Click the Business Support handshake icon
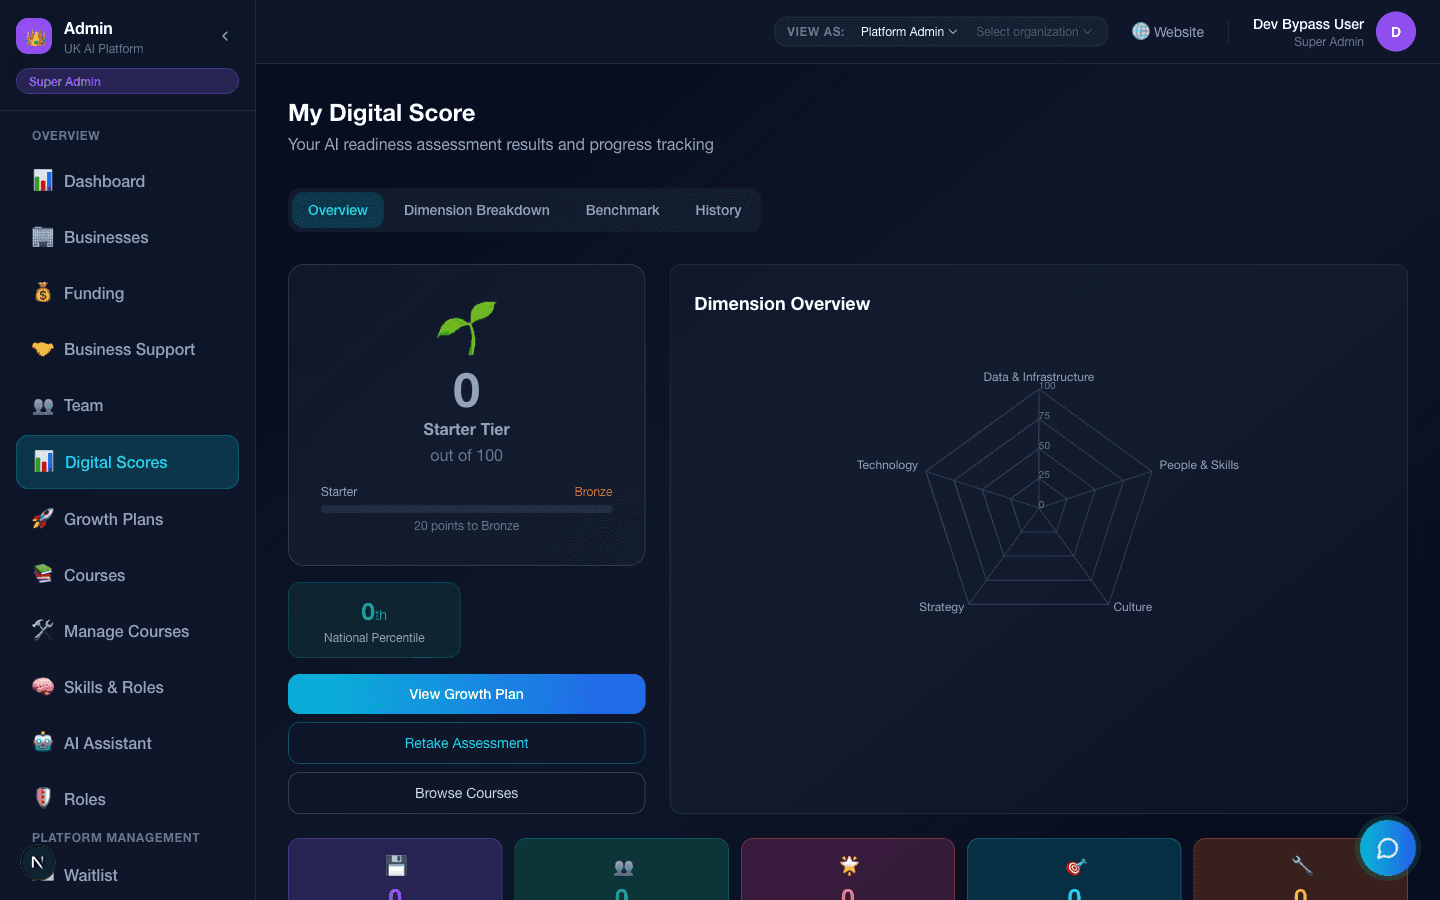Image resolution: width=1440 pixels, height=900 pixels. pos(43,349)
